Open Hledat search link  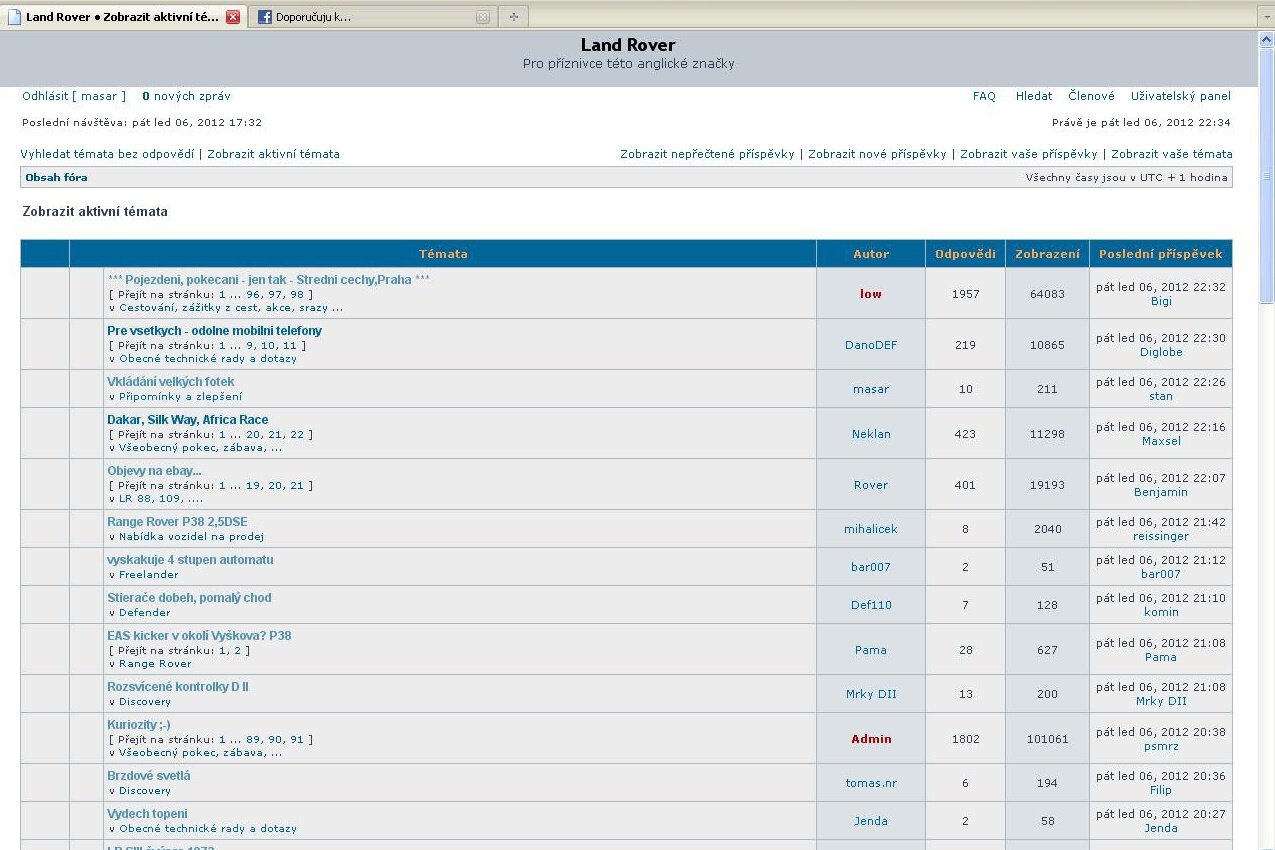[1034, 96]
